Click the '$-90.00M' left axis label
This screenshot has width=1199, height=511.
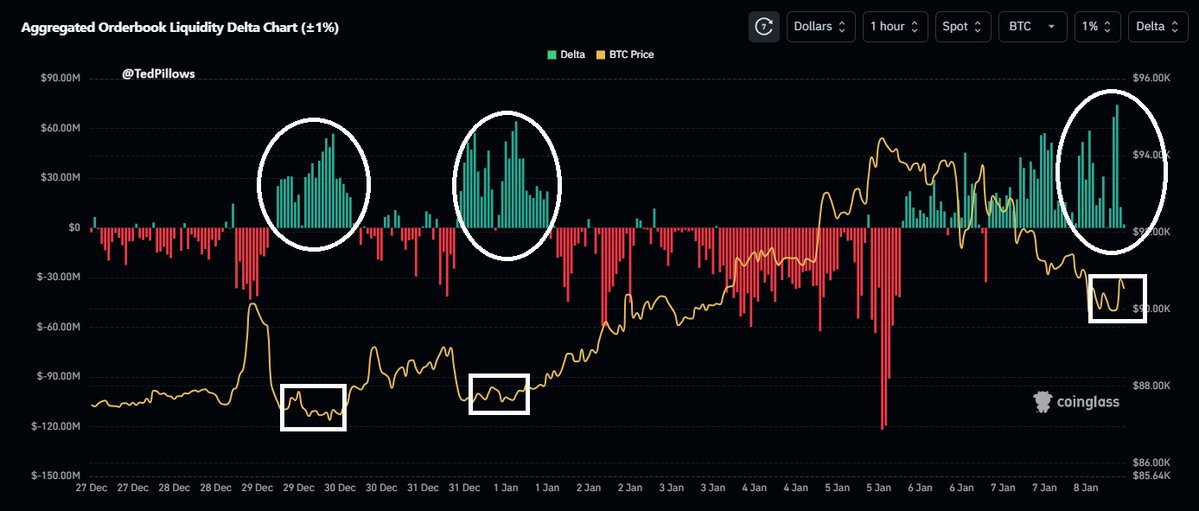[60, 376]
